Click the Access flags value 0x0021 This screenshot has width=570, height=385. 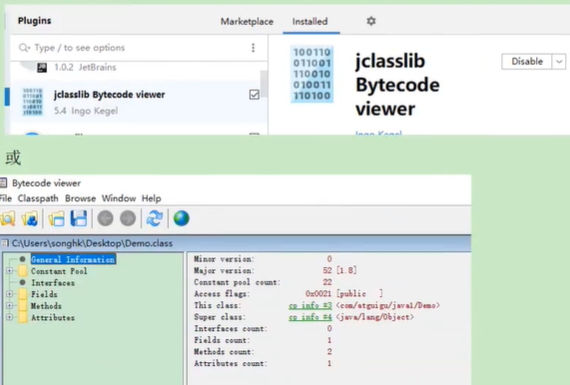(318, 294)
